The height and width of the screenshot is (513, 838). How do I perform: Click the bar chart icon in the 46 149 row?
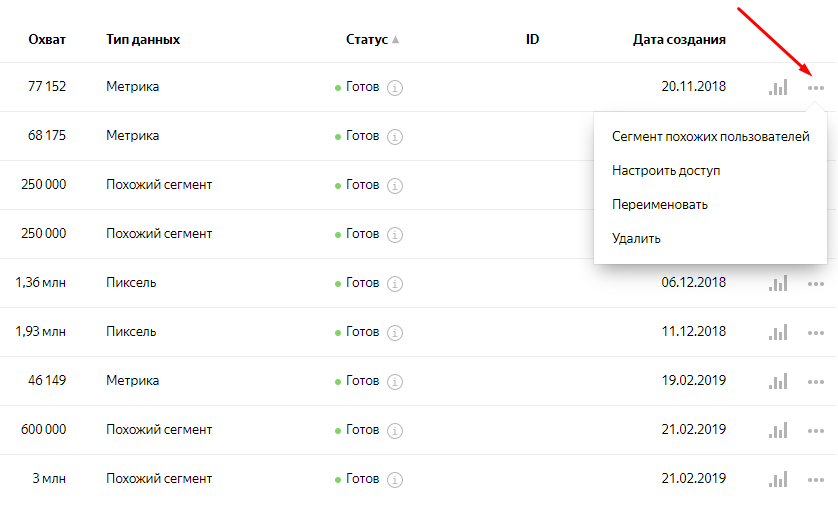778,381
